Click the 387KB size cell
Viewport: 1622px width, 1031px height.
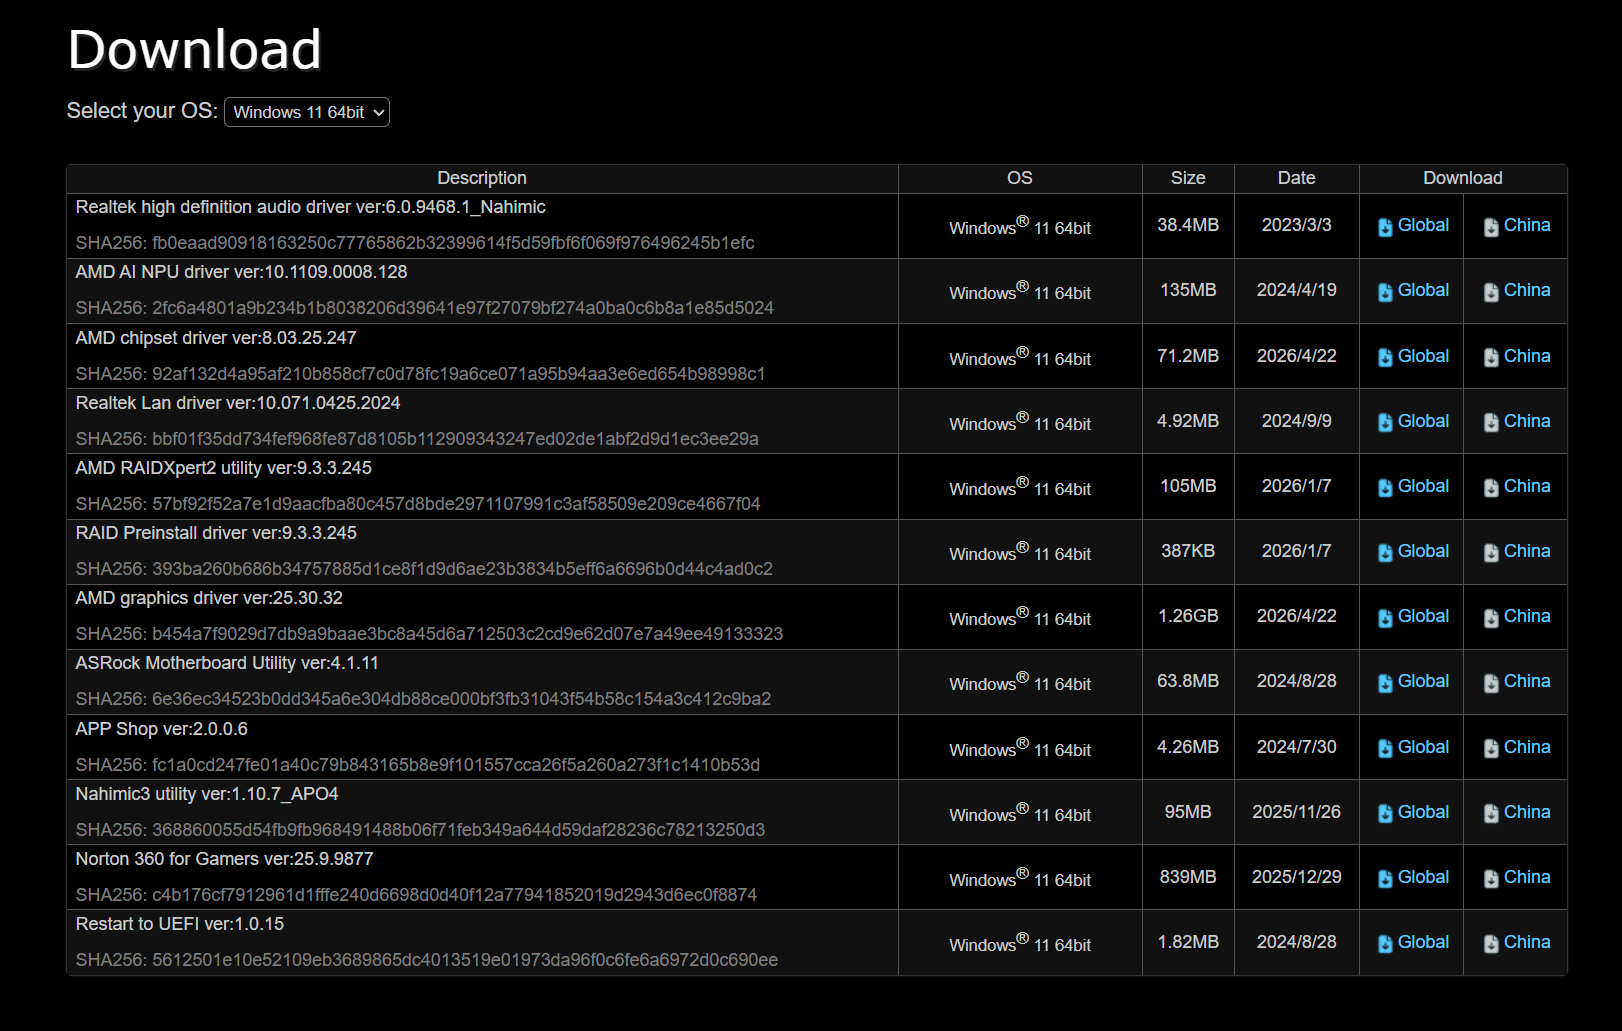click(x=1188, y=551)
